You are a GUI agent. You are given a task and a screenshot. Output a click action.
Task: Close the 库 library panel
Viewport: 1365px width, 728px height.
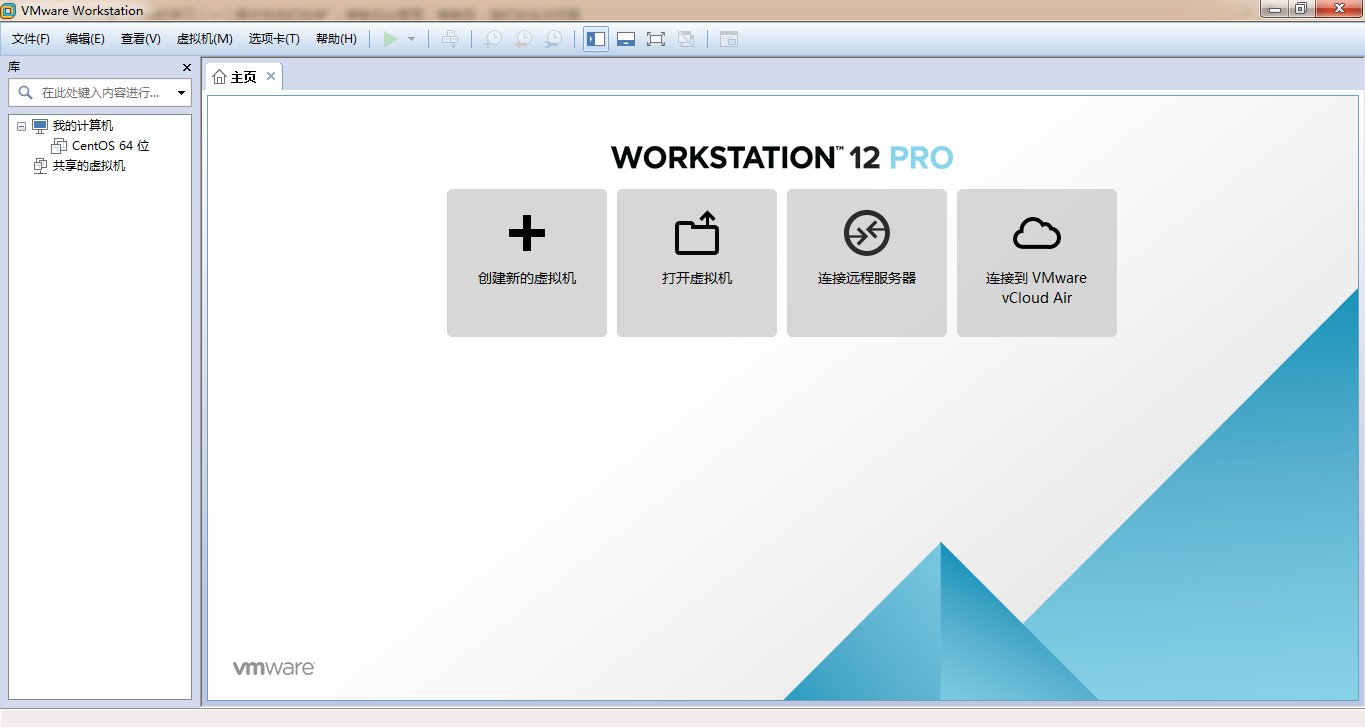[x=186, y=67]
